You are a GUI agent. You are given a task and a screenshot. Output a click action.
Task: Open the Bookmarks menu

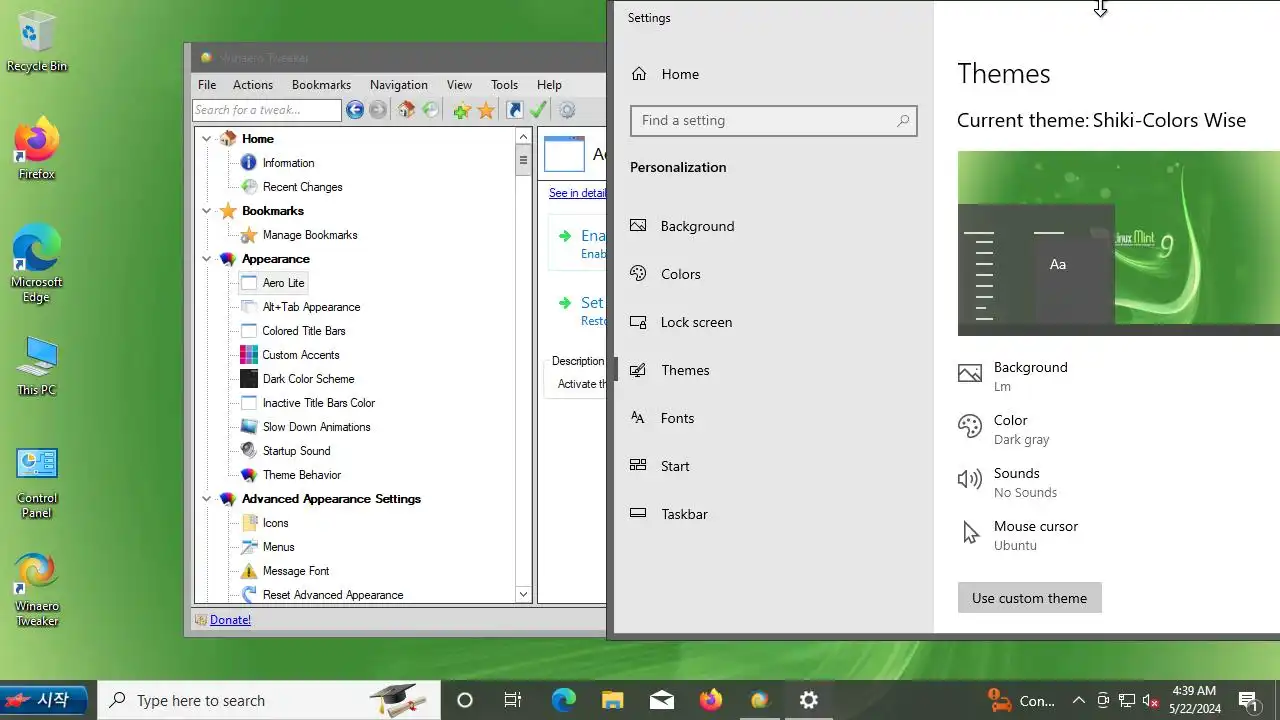tap(321, 85)
